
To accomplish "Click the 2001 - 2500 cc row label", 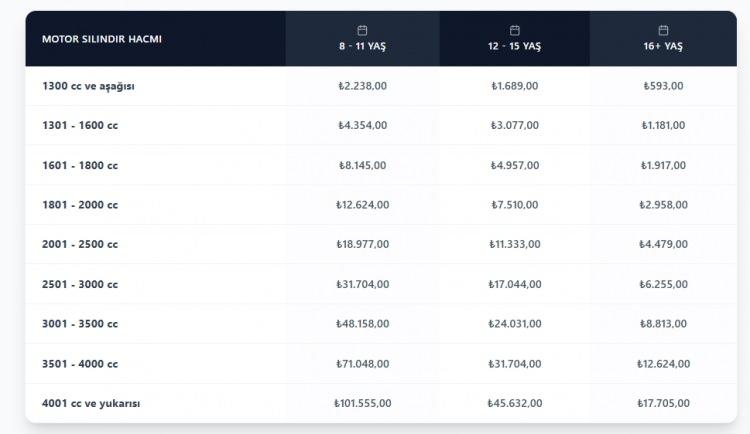I will tap(80, 244).
